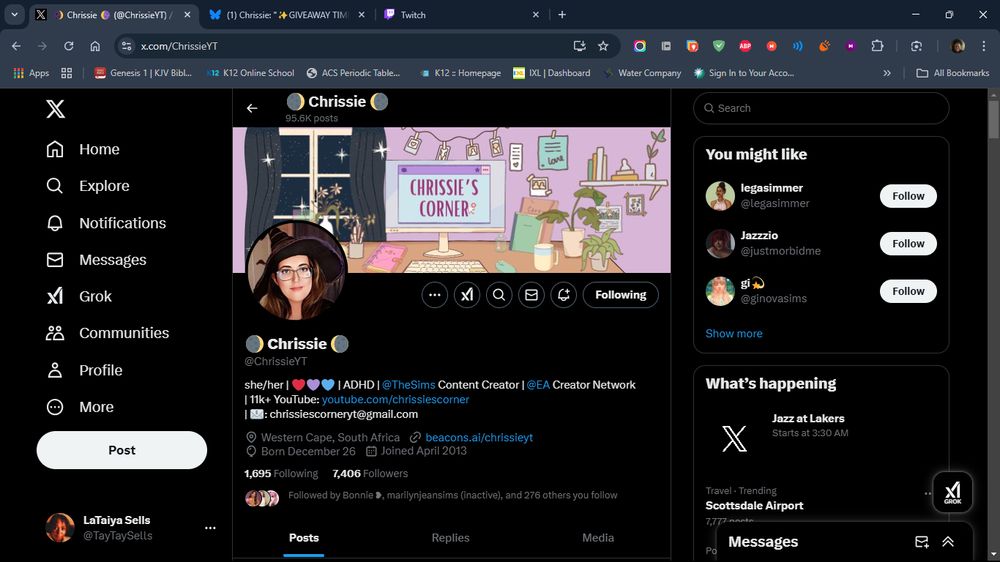Open legasimmer's avatar
The width and height of the screenshot is (1000, 562).
(x=720, y=196)
